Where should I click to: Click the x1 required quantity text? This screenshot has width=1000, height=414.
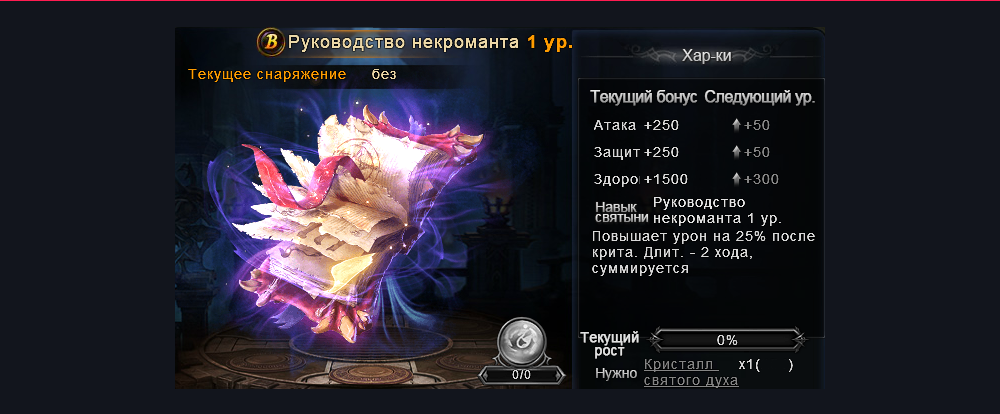point(746,366)
